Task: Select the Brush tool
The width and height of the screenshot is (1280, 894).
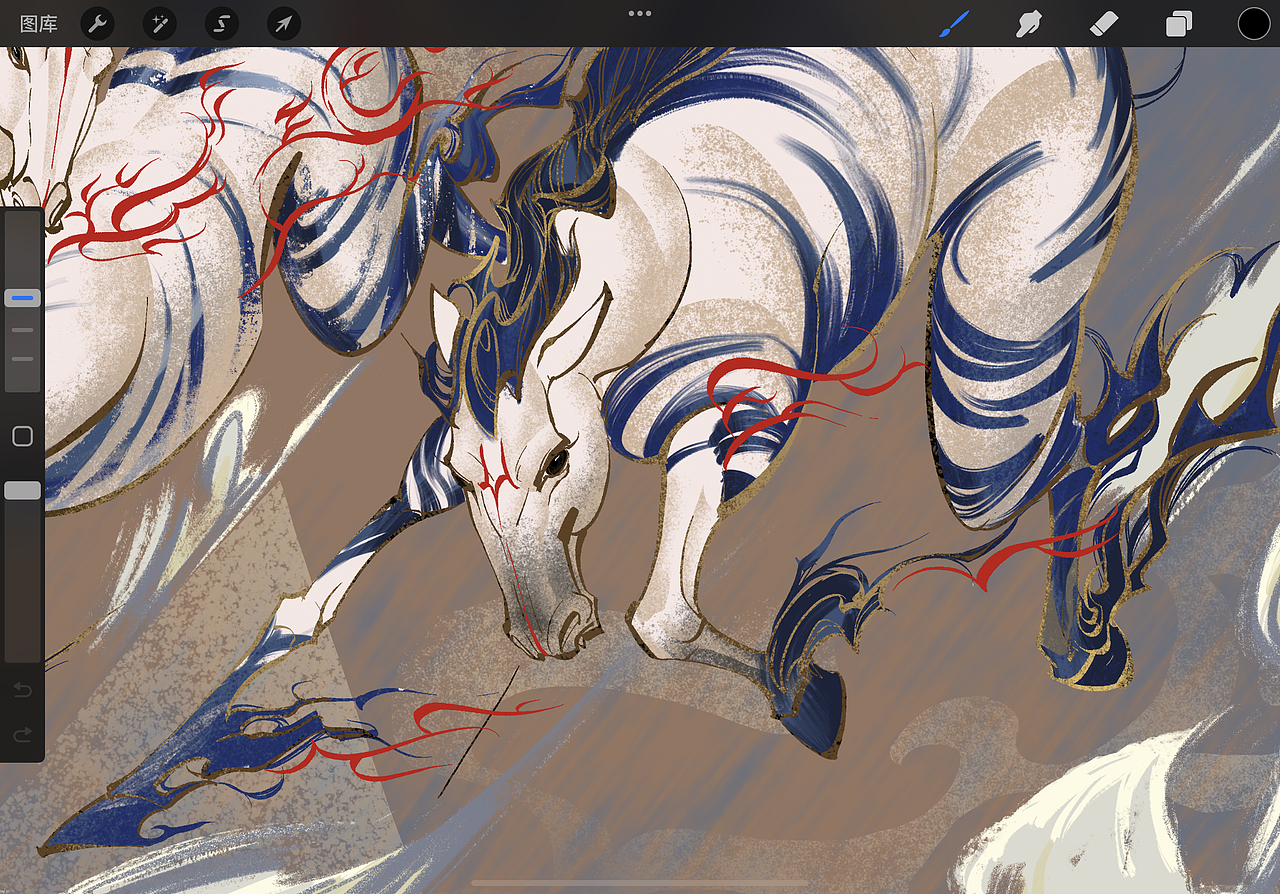Action: point(955,24)
